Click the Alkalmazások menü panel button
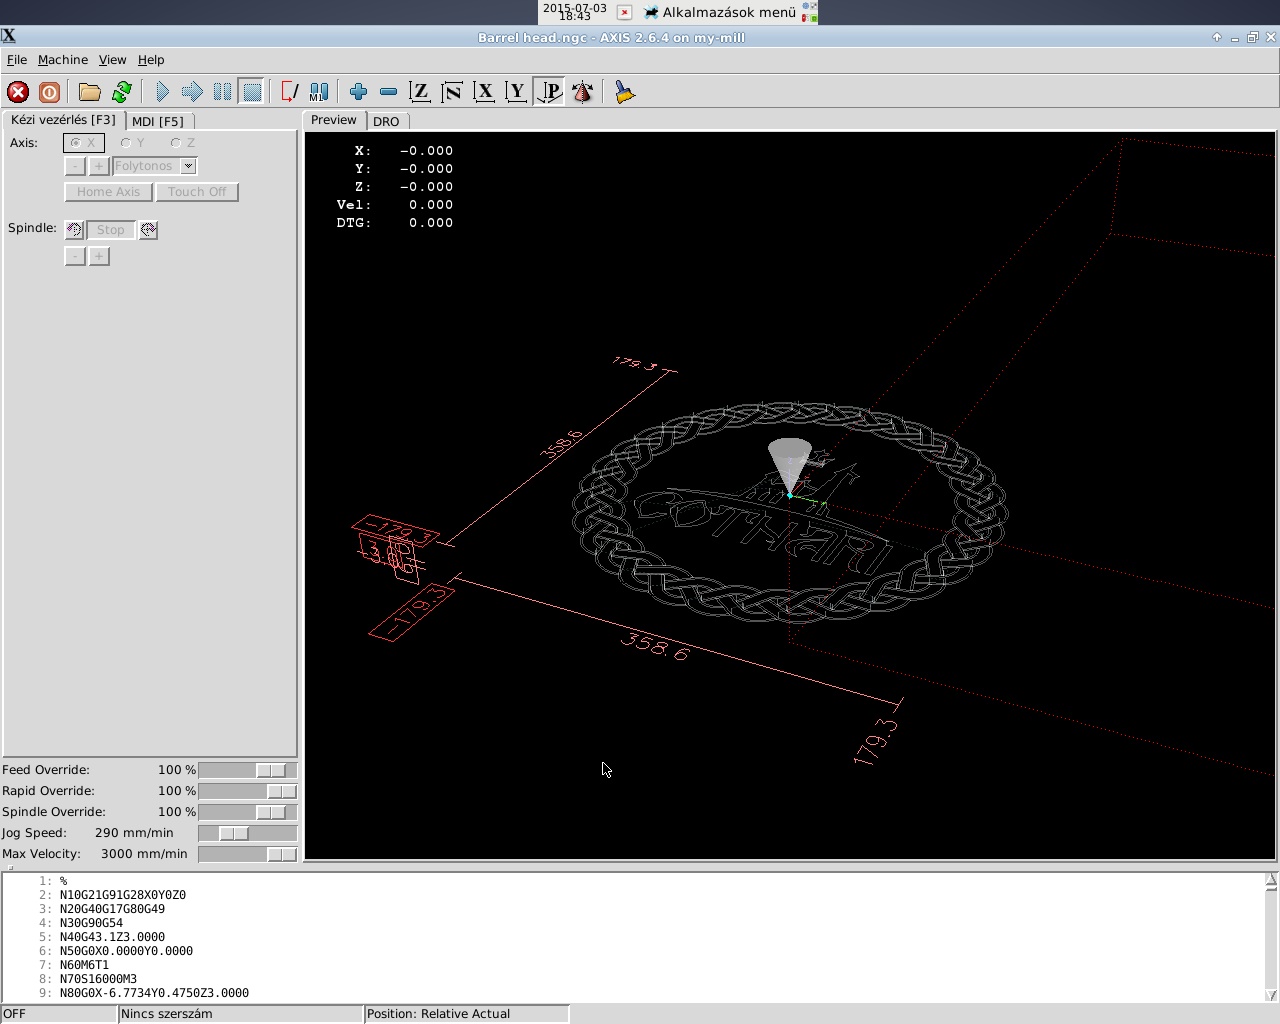Viewport: 1280px width, 1024px height. pyautogui.click(x=720, y=12)
